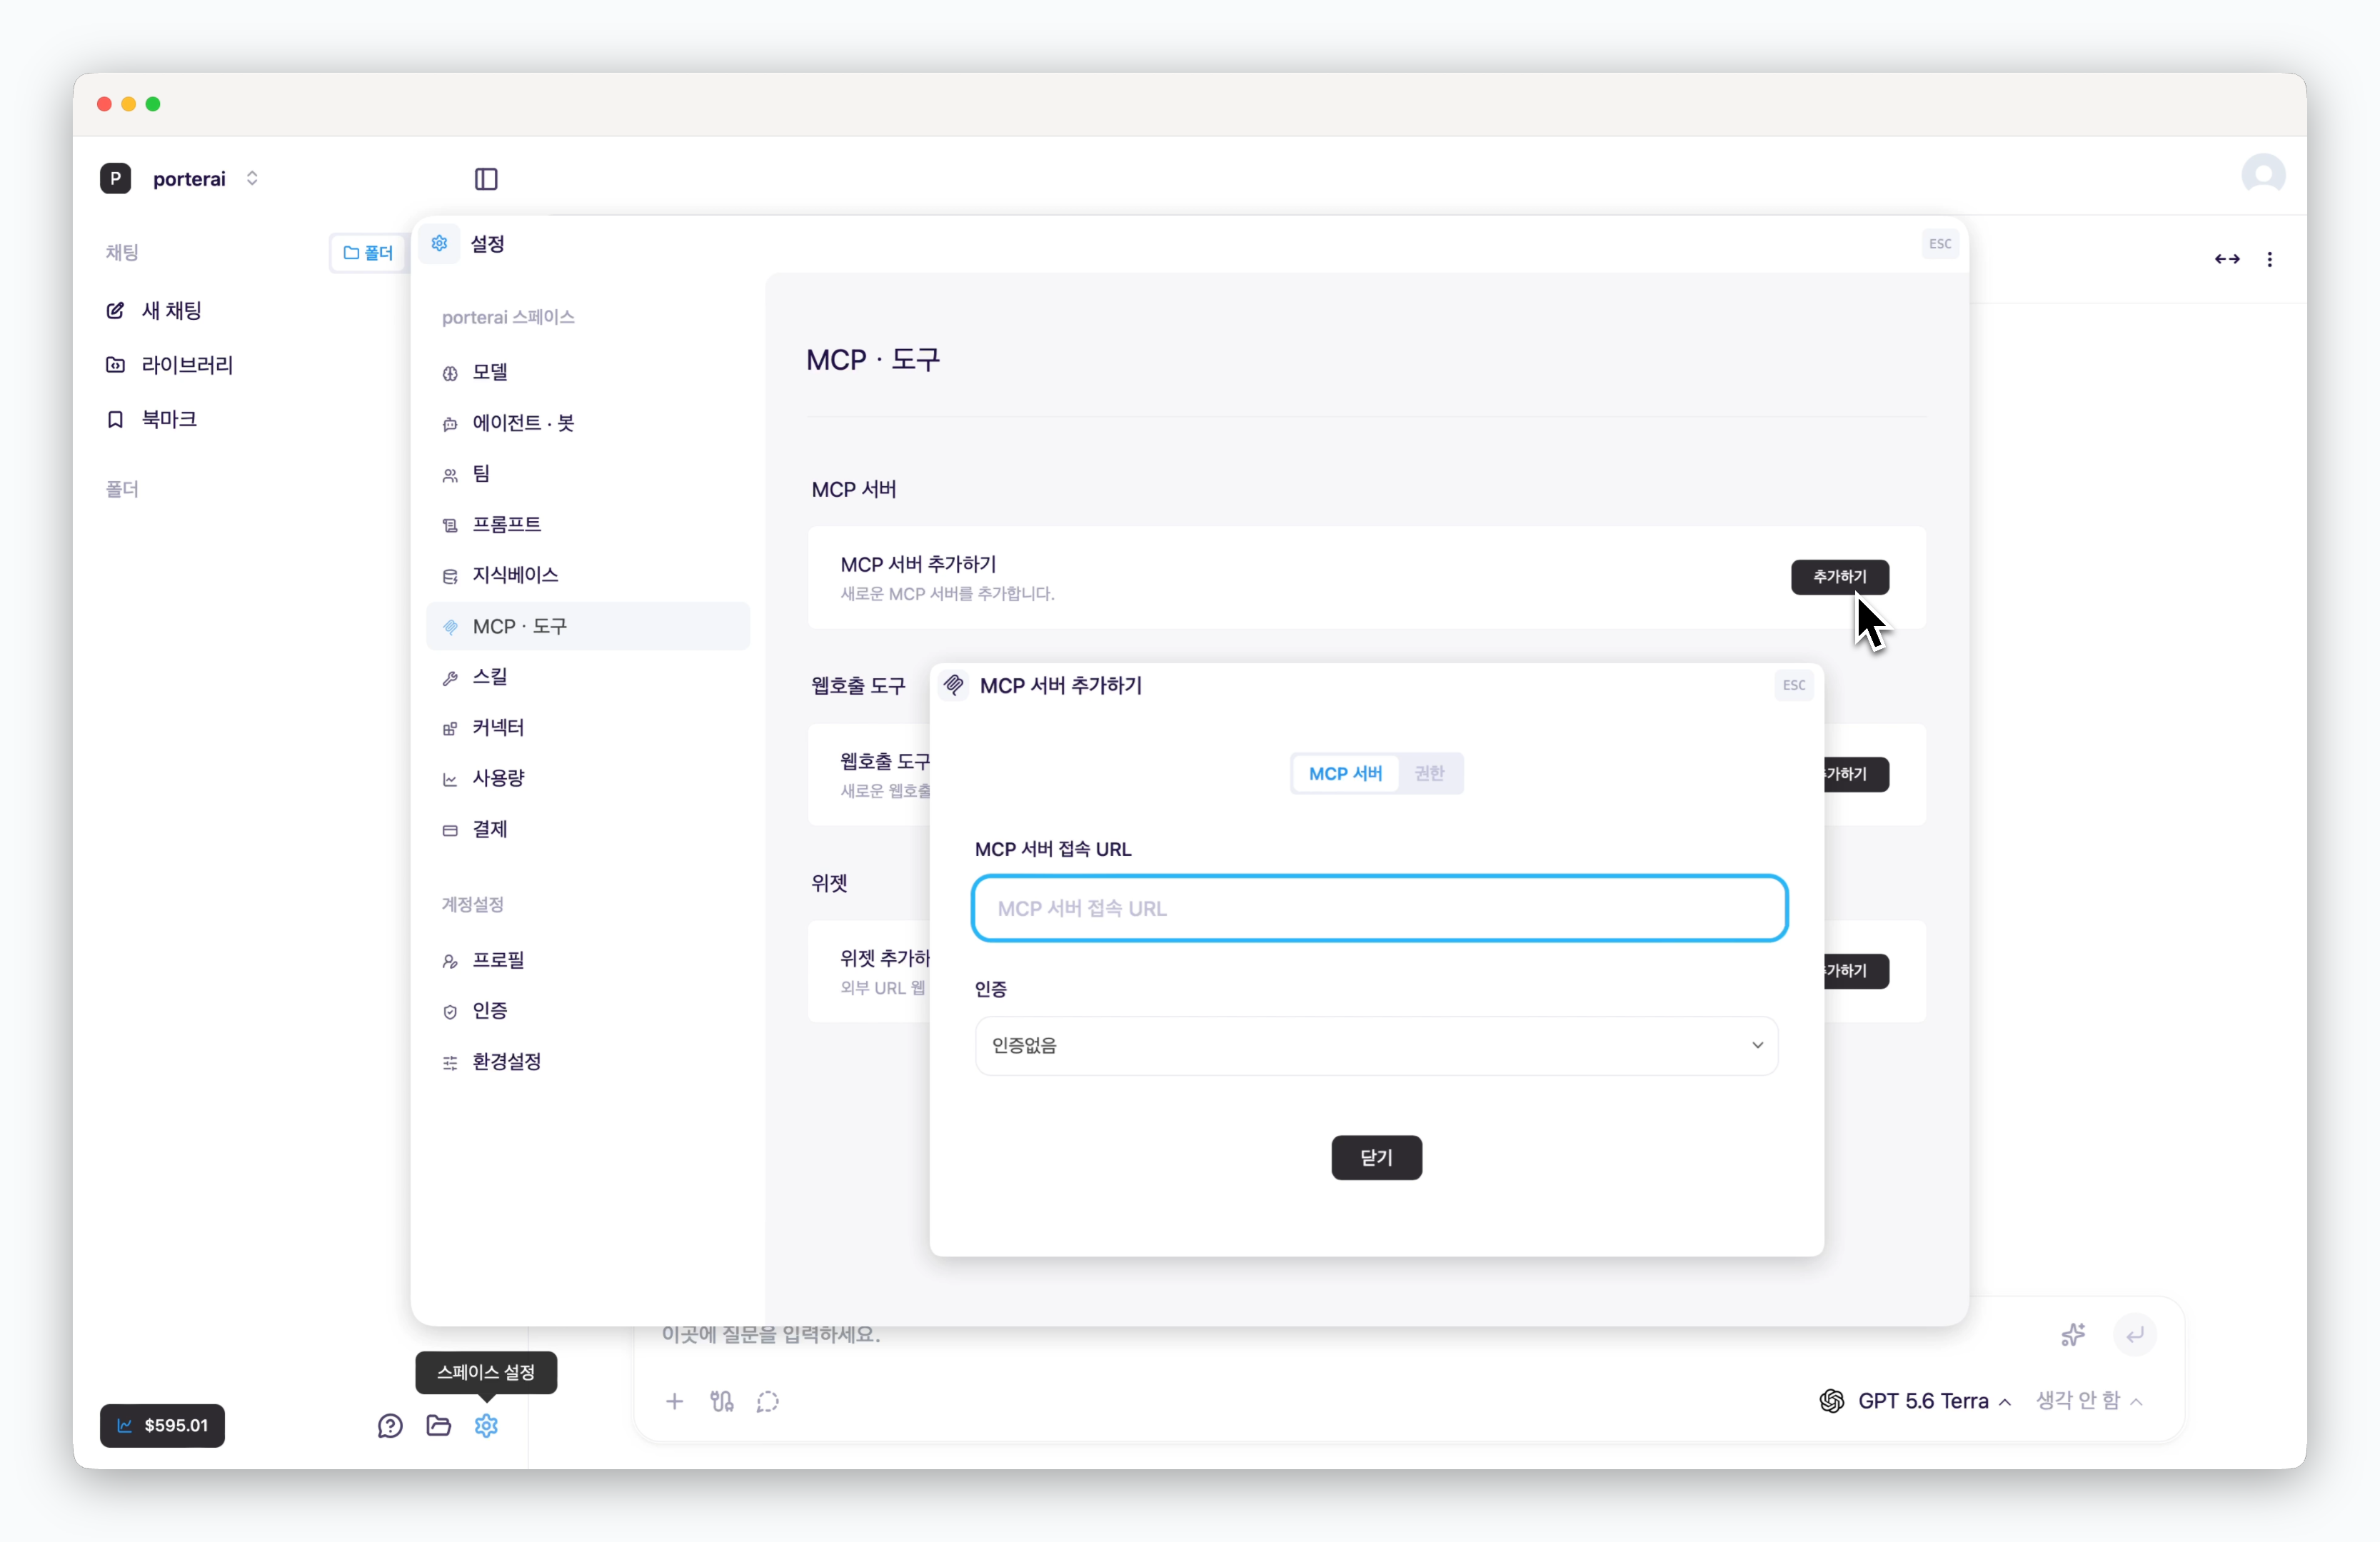Open 모델 settings section
Image resolution: width=2380 pixels, height=1542 pixels.
point(587,372)
